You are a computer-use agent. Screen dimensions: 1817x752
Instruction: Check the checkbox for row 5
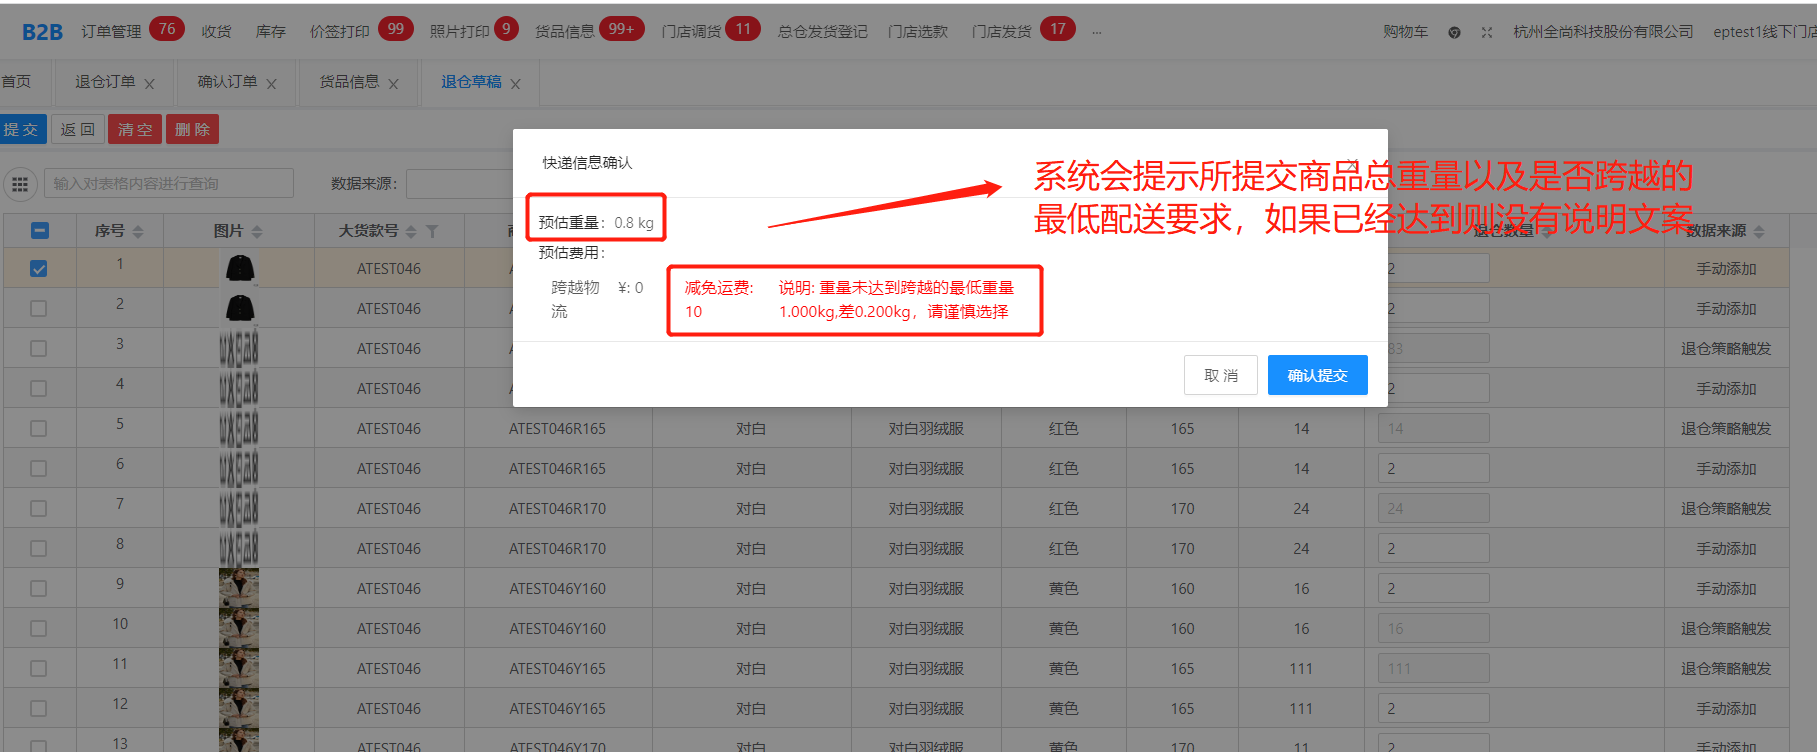coord(39,429)
